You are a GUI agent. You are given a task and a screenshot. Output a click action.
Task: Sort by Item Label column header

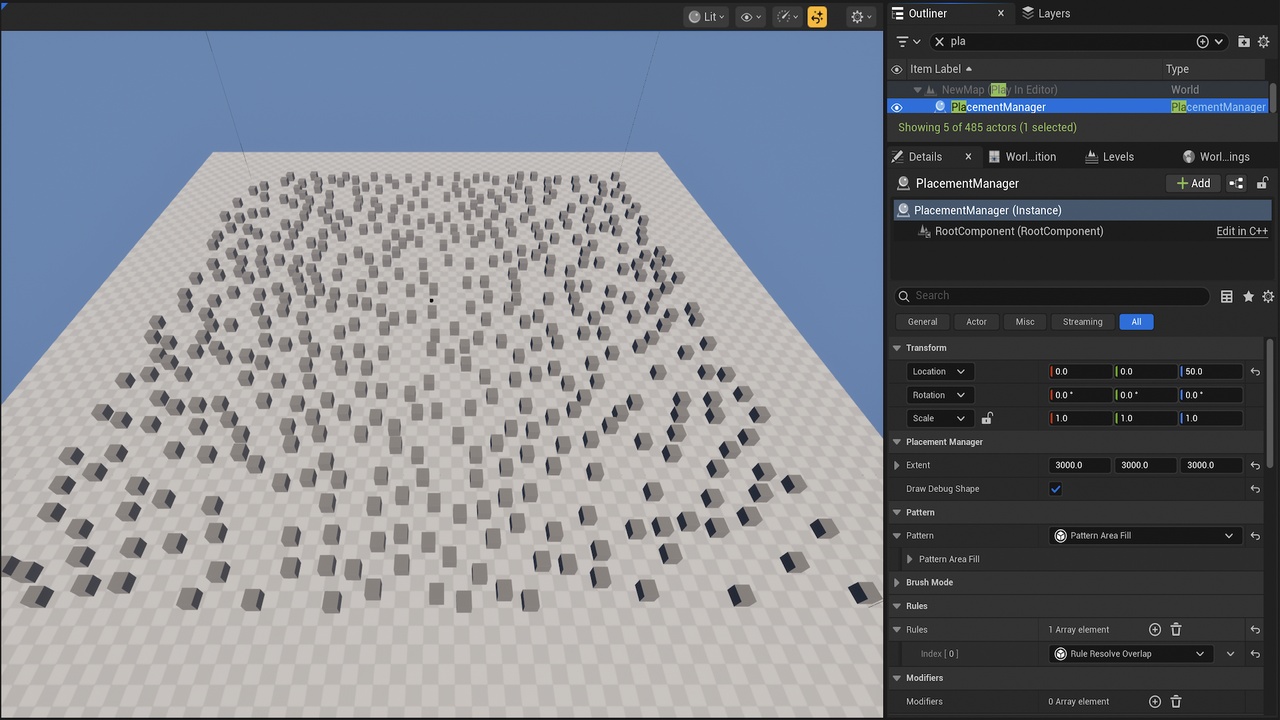pyautogui.click(x=941, y=69)
